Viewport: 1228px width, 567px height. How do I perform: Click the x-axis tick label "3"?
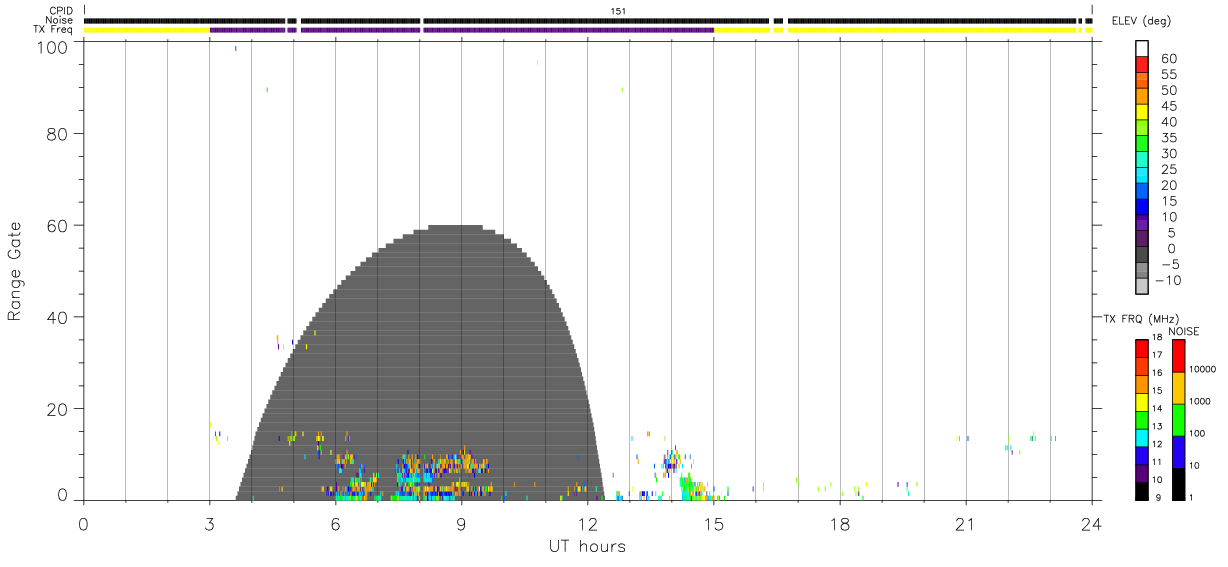(x=209, y=524)
